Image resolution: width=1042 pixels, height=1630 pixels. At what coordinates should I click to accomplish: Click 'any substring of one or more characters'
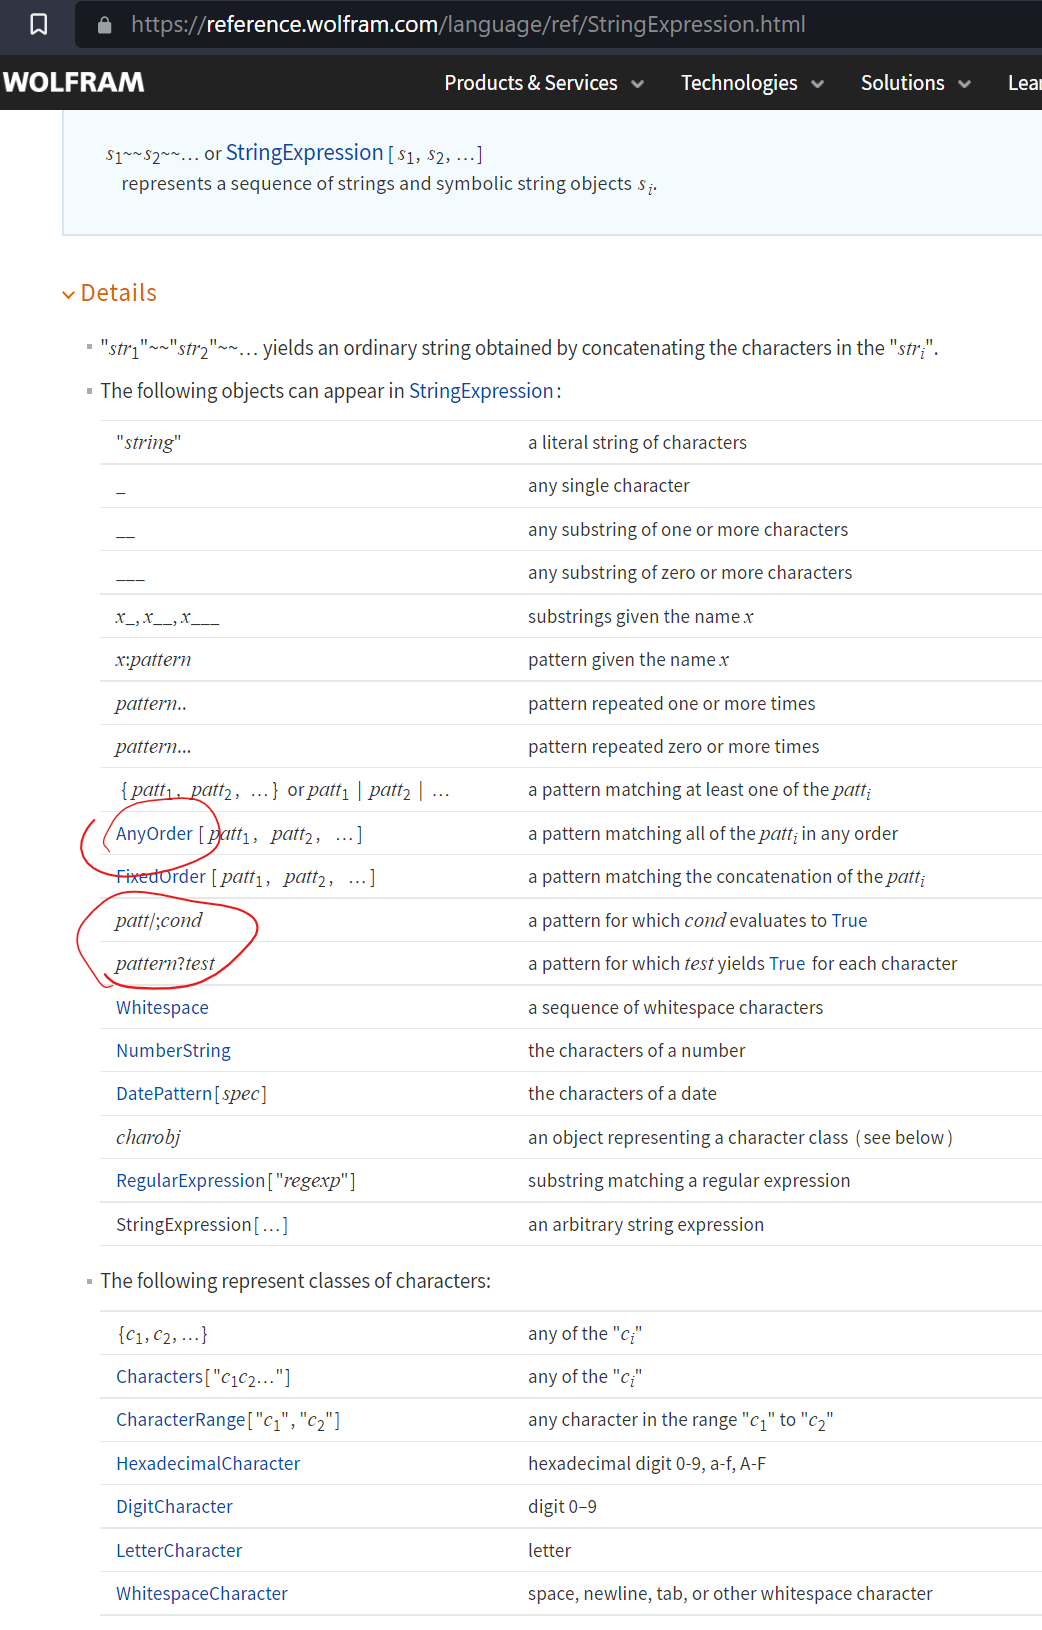pos(688,530)
